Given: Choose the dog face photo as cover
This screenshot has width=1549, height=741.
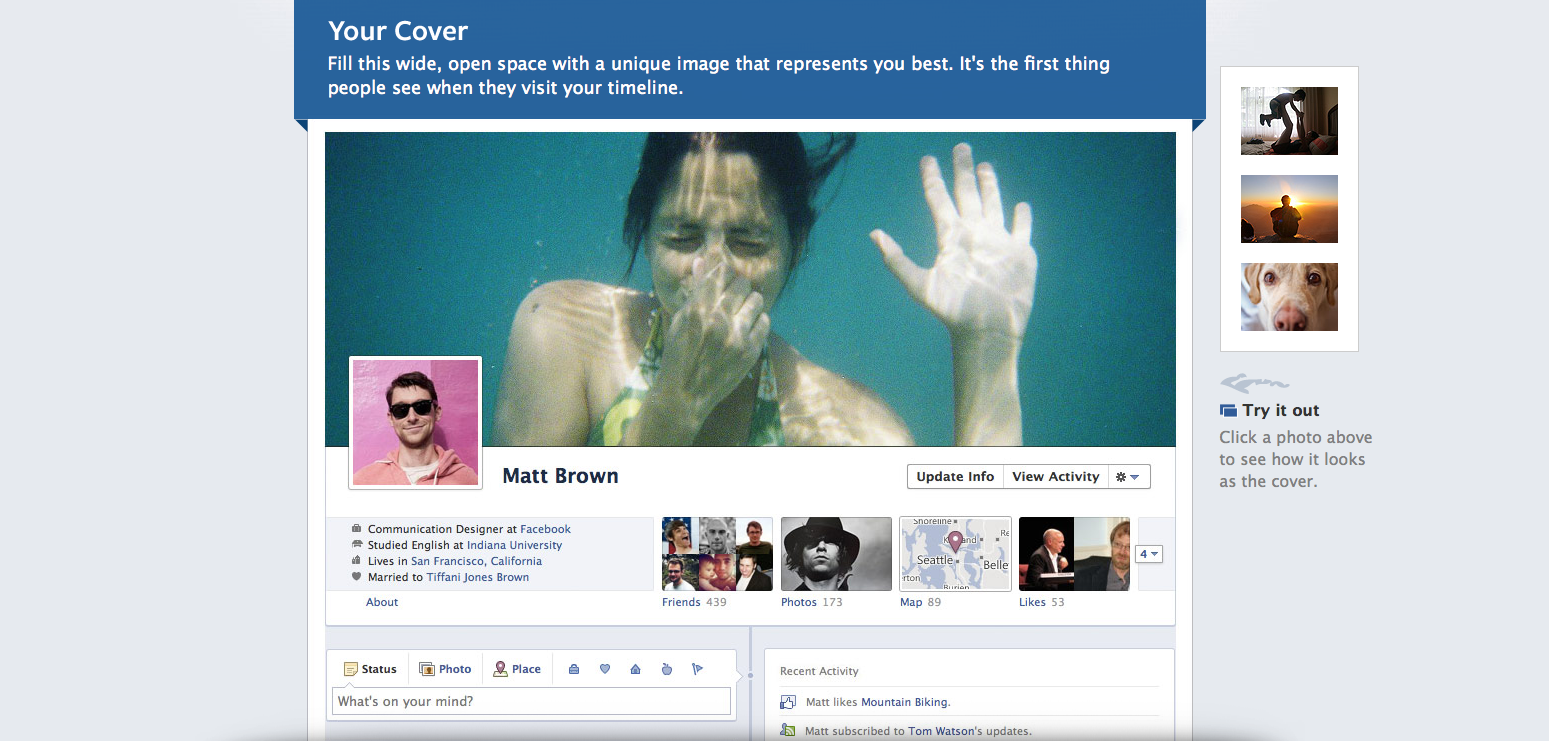Looking at the screenshot, I should (1289, 297).
